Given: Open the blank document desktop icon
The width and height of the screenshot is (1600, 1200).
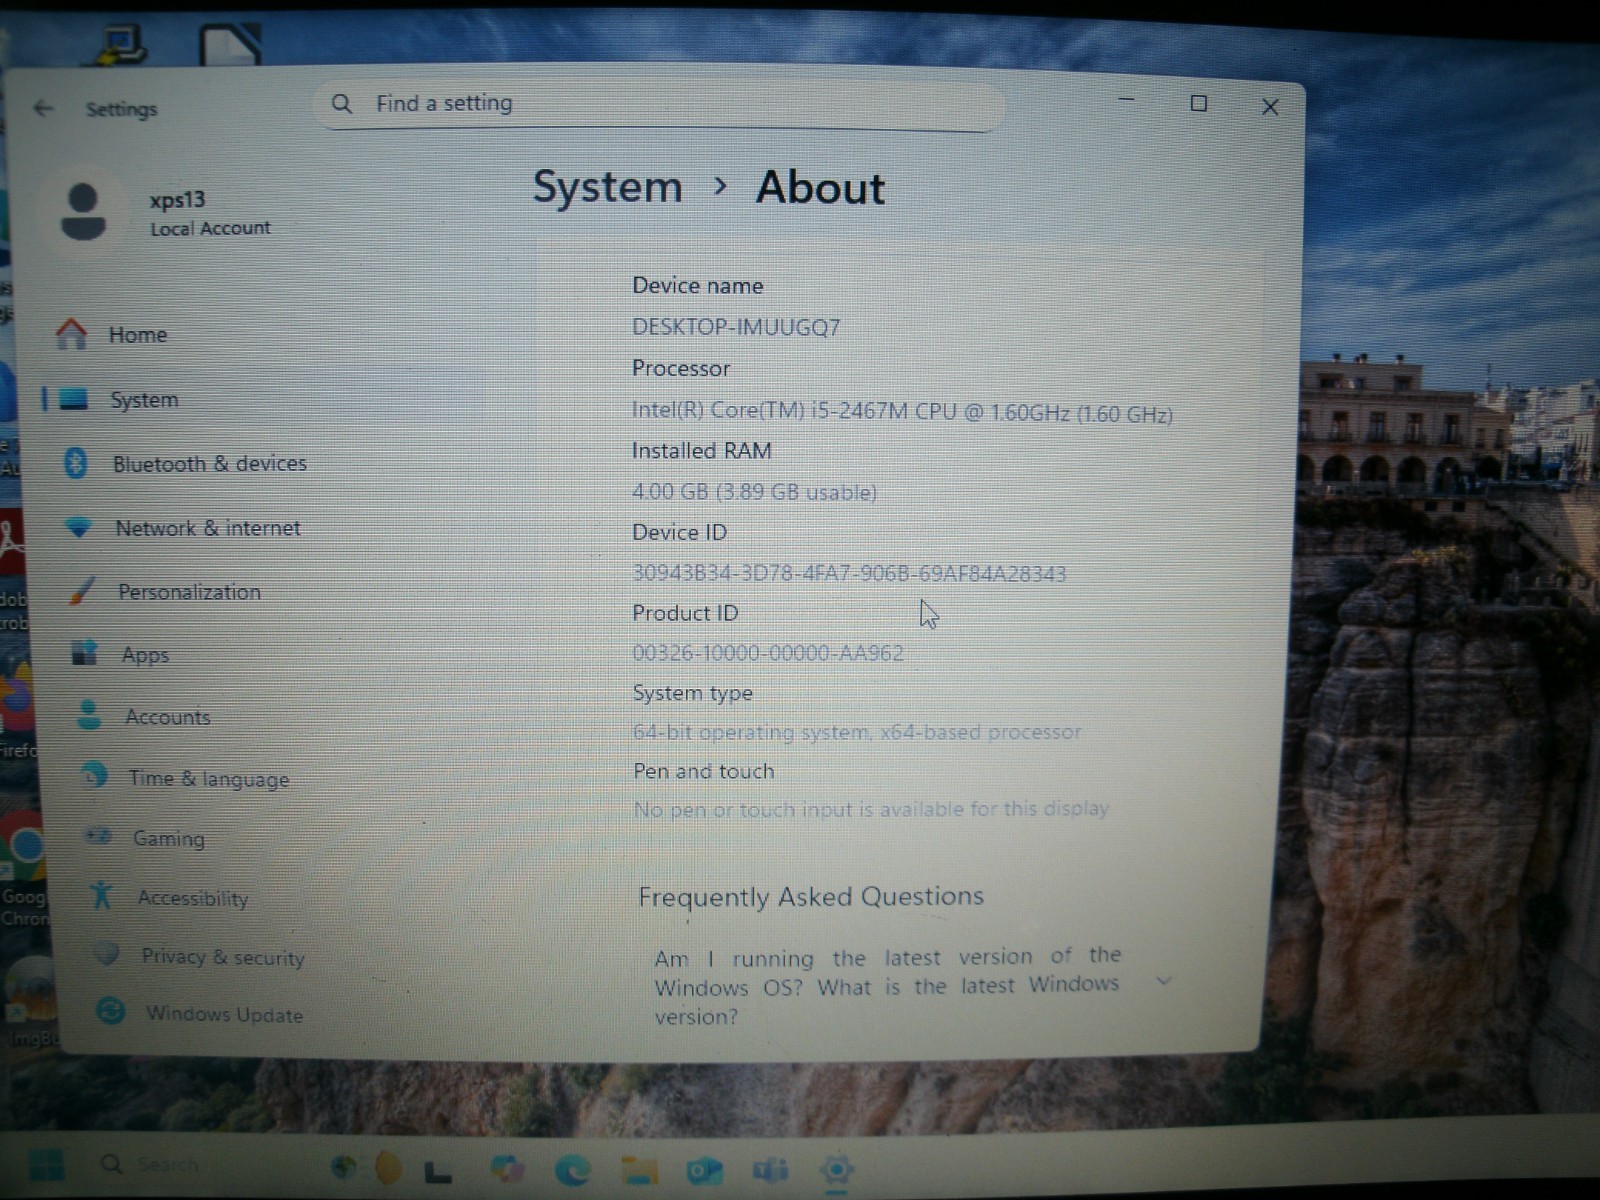Looking at the screenshot, I should 230,44.
